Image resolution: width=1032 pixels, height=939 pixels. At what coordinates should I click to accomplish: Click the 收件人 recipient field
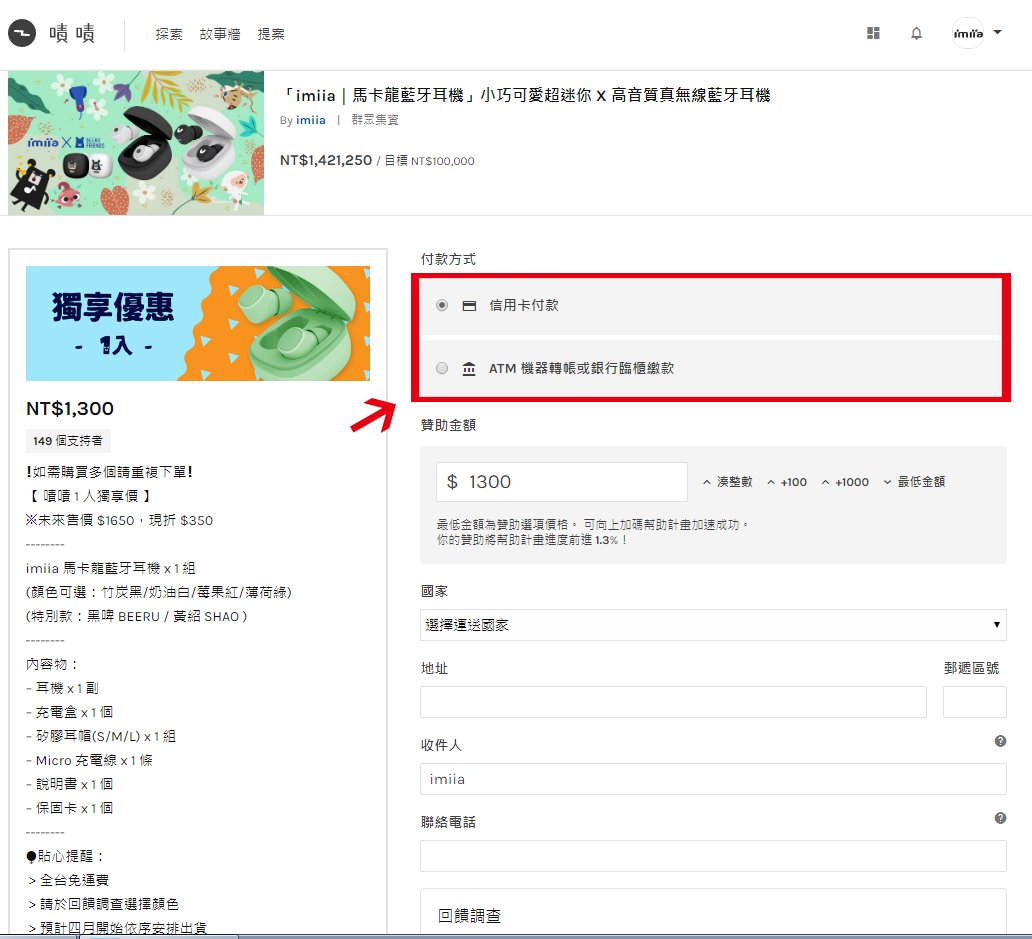[713, 779]
